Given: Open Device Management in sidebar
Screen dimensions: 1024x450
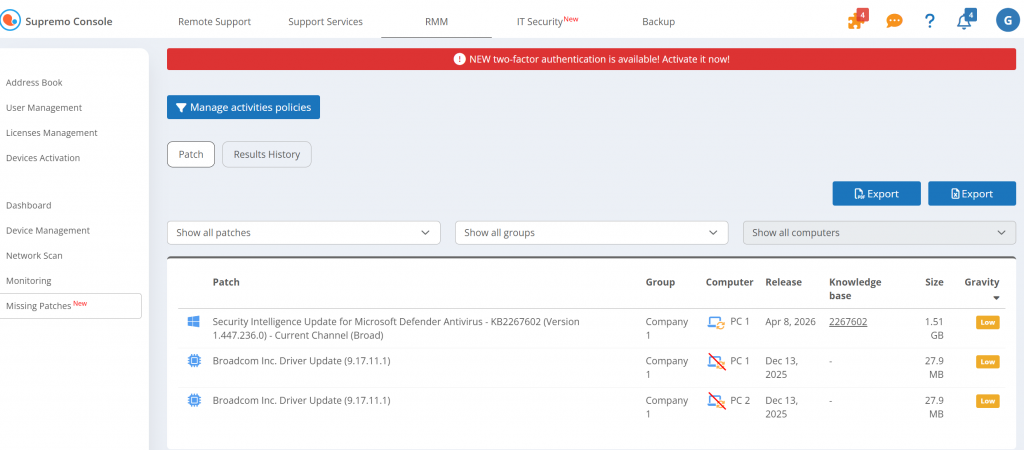Looking at the screenshot, I should [48, 231].
